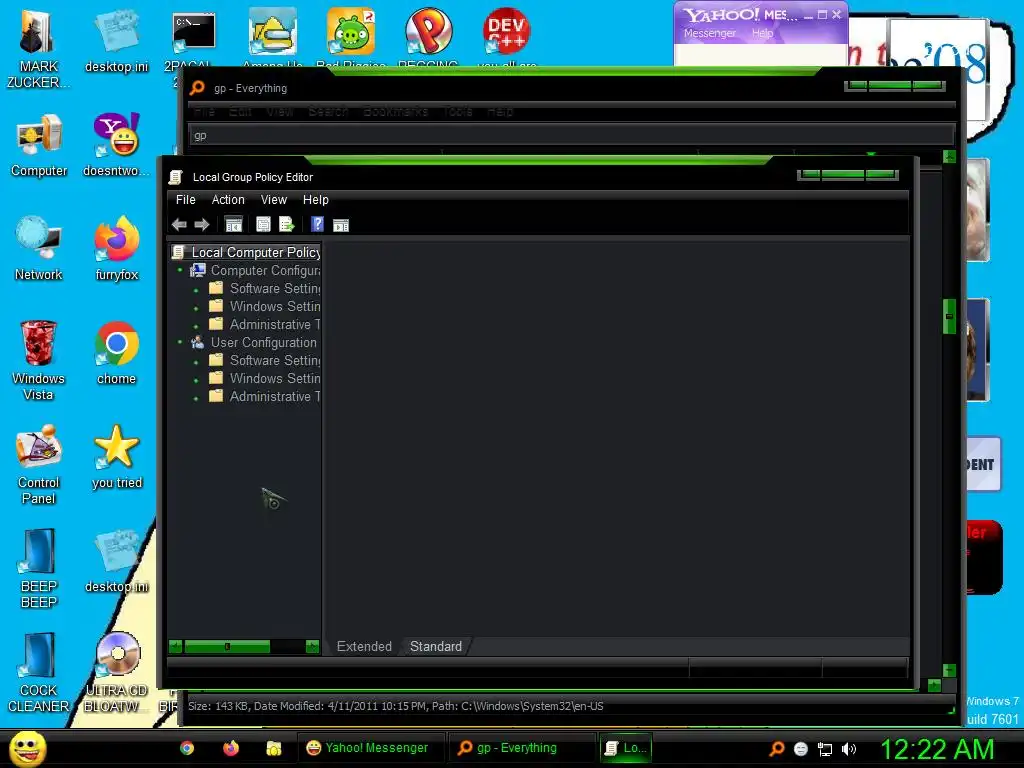The image size is (1024, 768).
Task: Click the Back arrow in Group Policy toolbar
Action: (179, 225)
